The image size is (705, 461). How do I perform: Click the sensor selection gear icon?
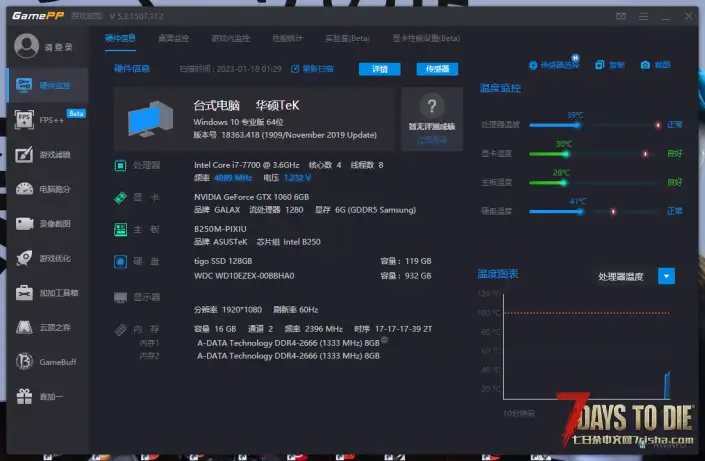point(533,65)
